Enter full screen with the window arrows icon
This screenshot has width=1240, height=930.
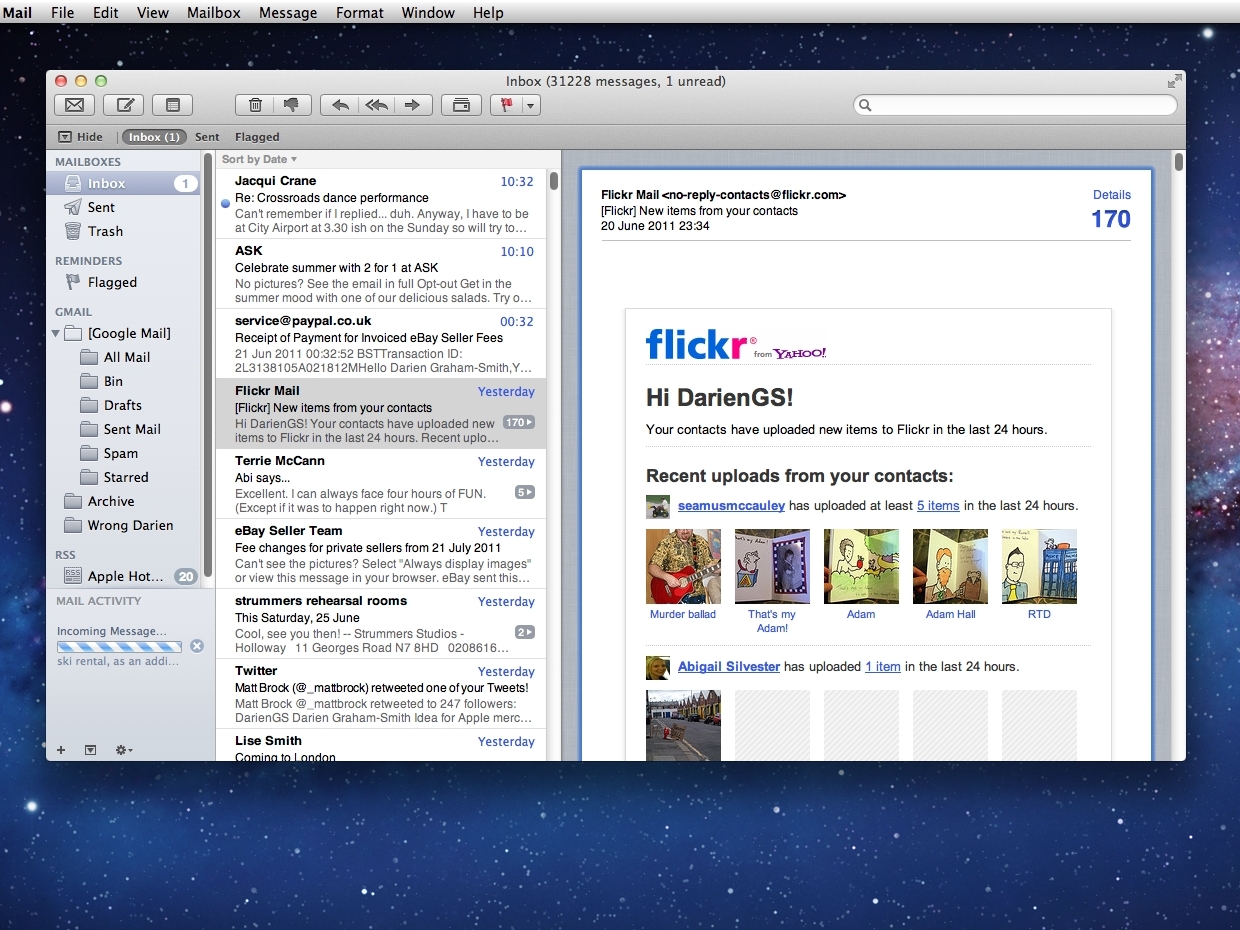click(1174, 81)
